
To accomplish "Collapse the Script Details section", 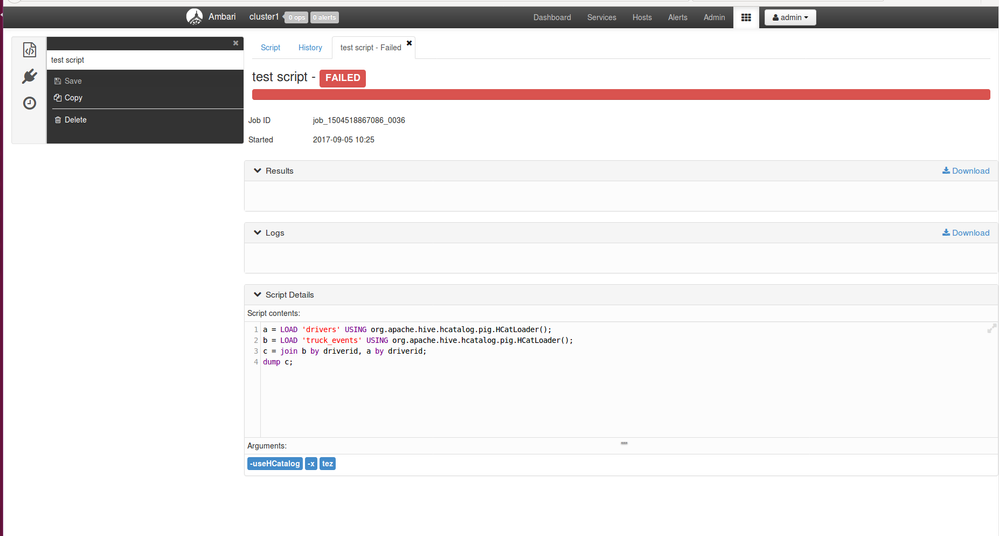I will click(257, 295).
